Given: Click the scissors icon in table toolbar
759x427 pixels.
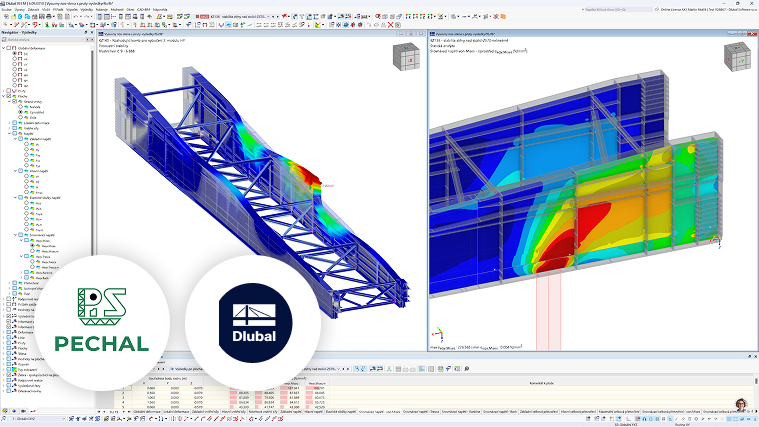Looking at the screenshot, I should (389, 369).
